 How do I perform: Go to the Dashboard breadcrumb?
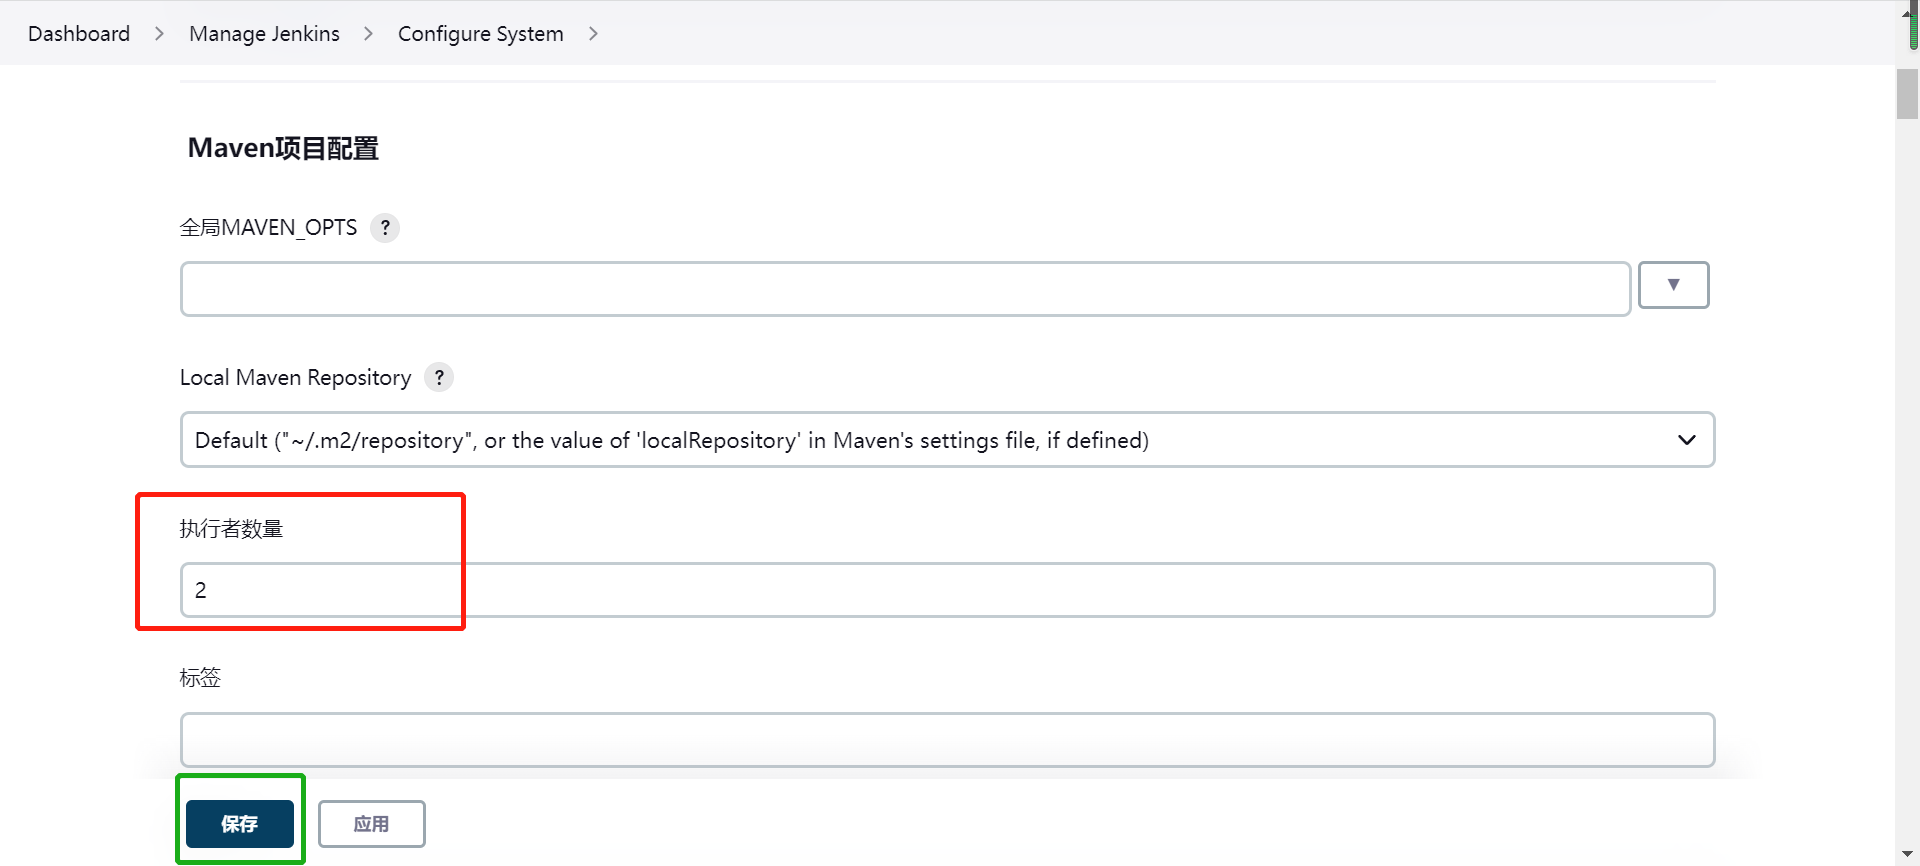point(79,34)
